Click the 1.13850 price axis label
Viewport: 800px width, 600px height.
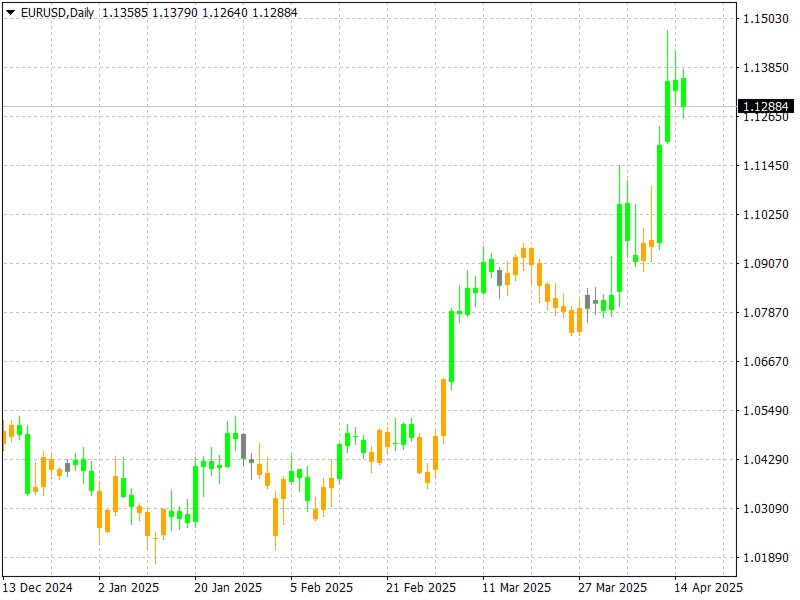766,68
